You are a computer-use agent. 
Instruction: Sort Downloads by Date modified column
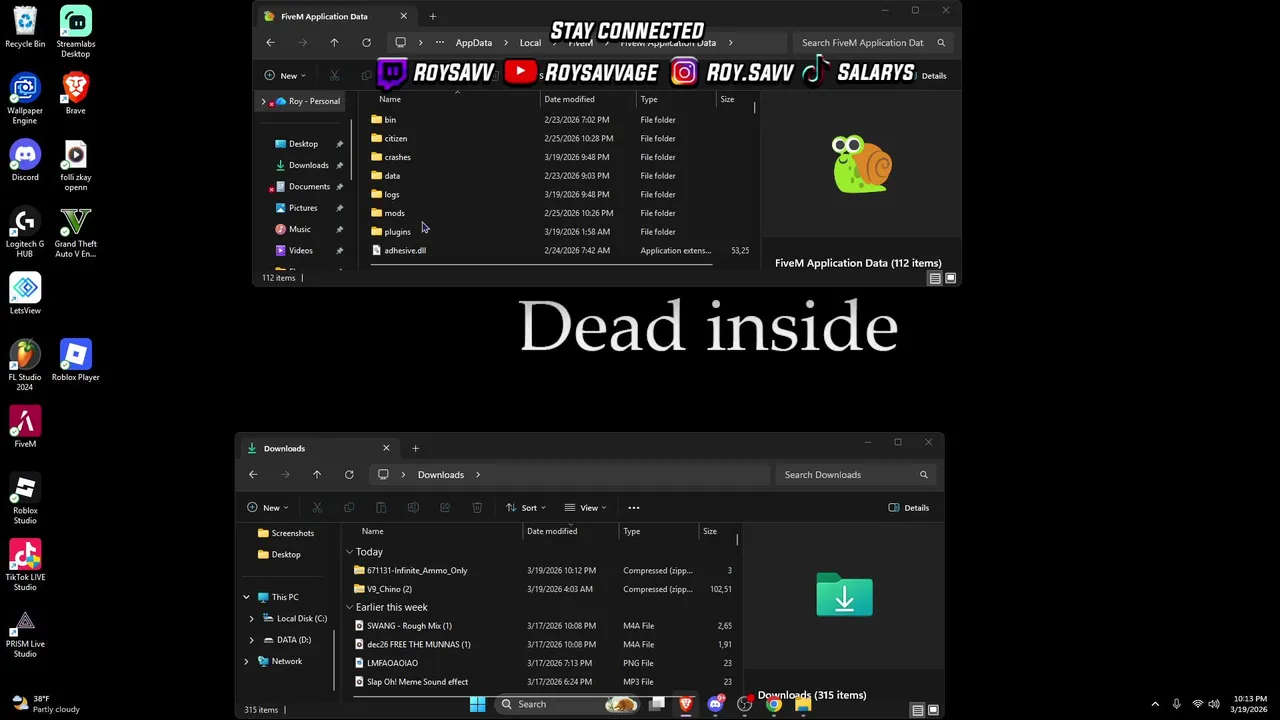[552, 531]
